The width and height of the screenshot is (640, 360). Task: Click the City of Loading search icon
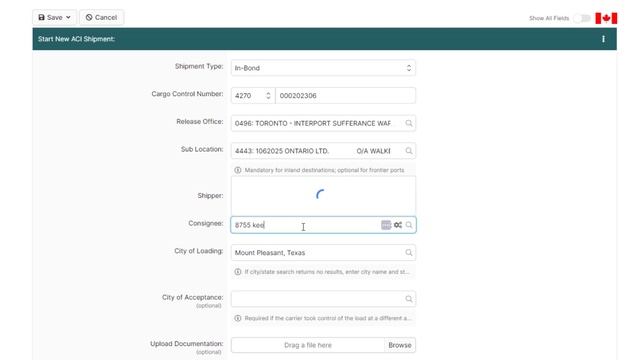tap(409, 253)
